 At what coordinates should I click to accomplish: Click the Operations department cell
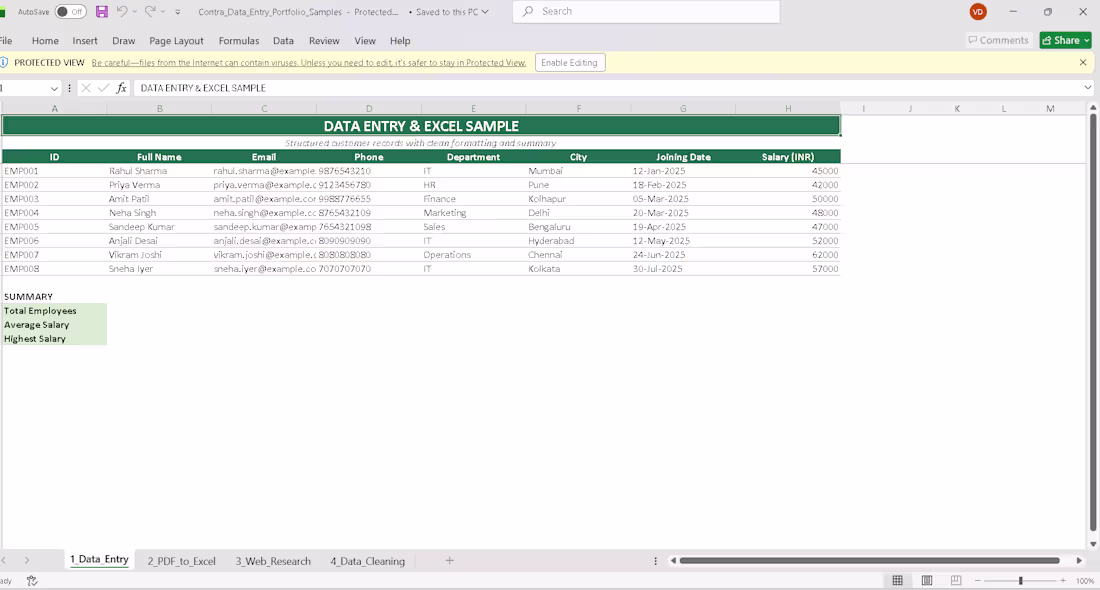click(x=474, y=255)
